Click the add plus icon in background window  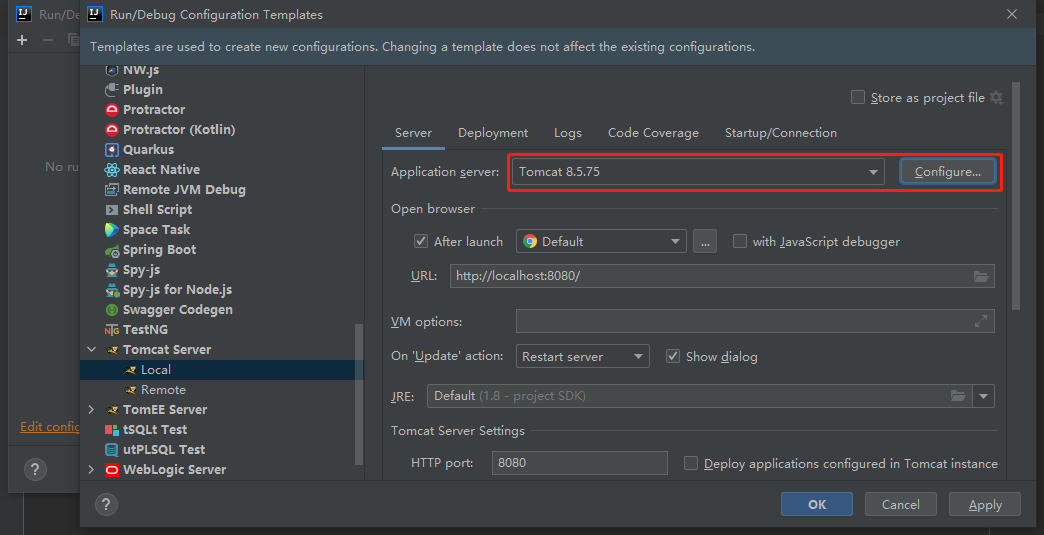pos(22,40)
